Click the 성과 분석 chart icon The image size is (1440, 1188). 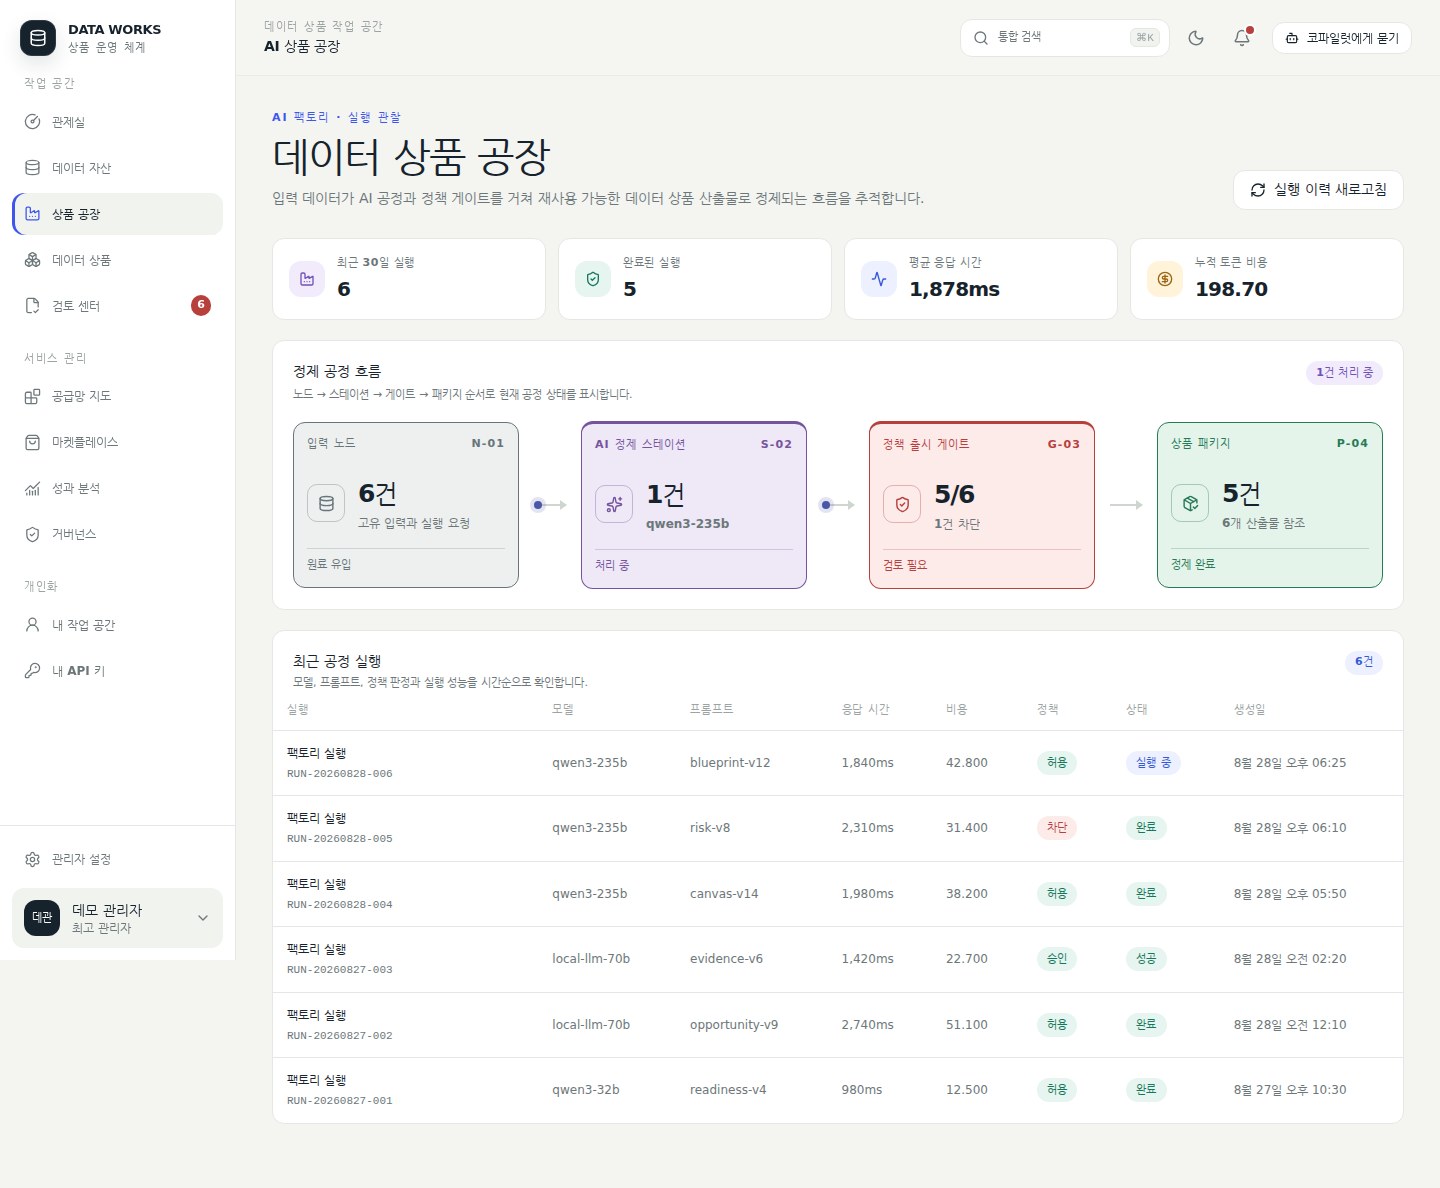click(x=32, y=488)
